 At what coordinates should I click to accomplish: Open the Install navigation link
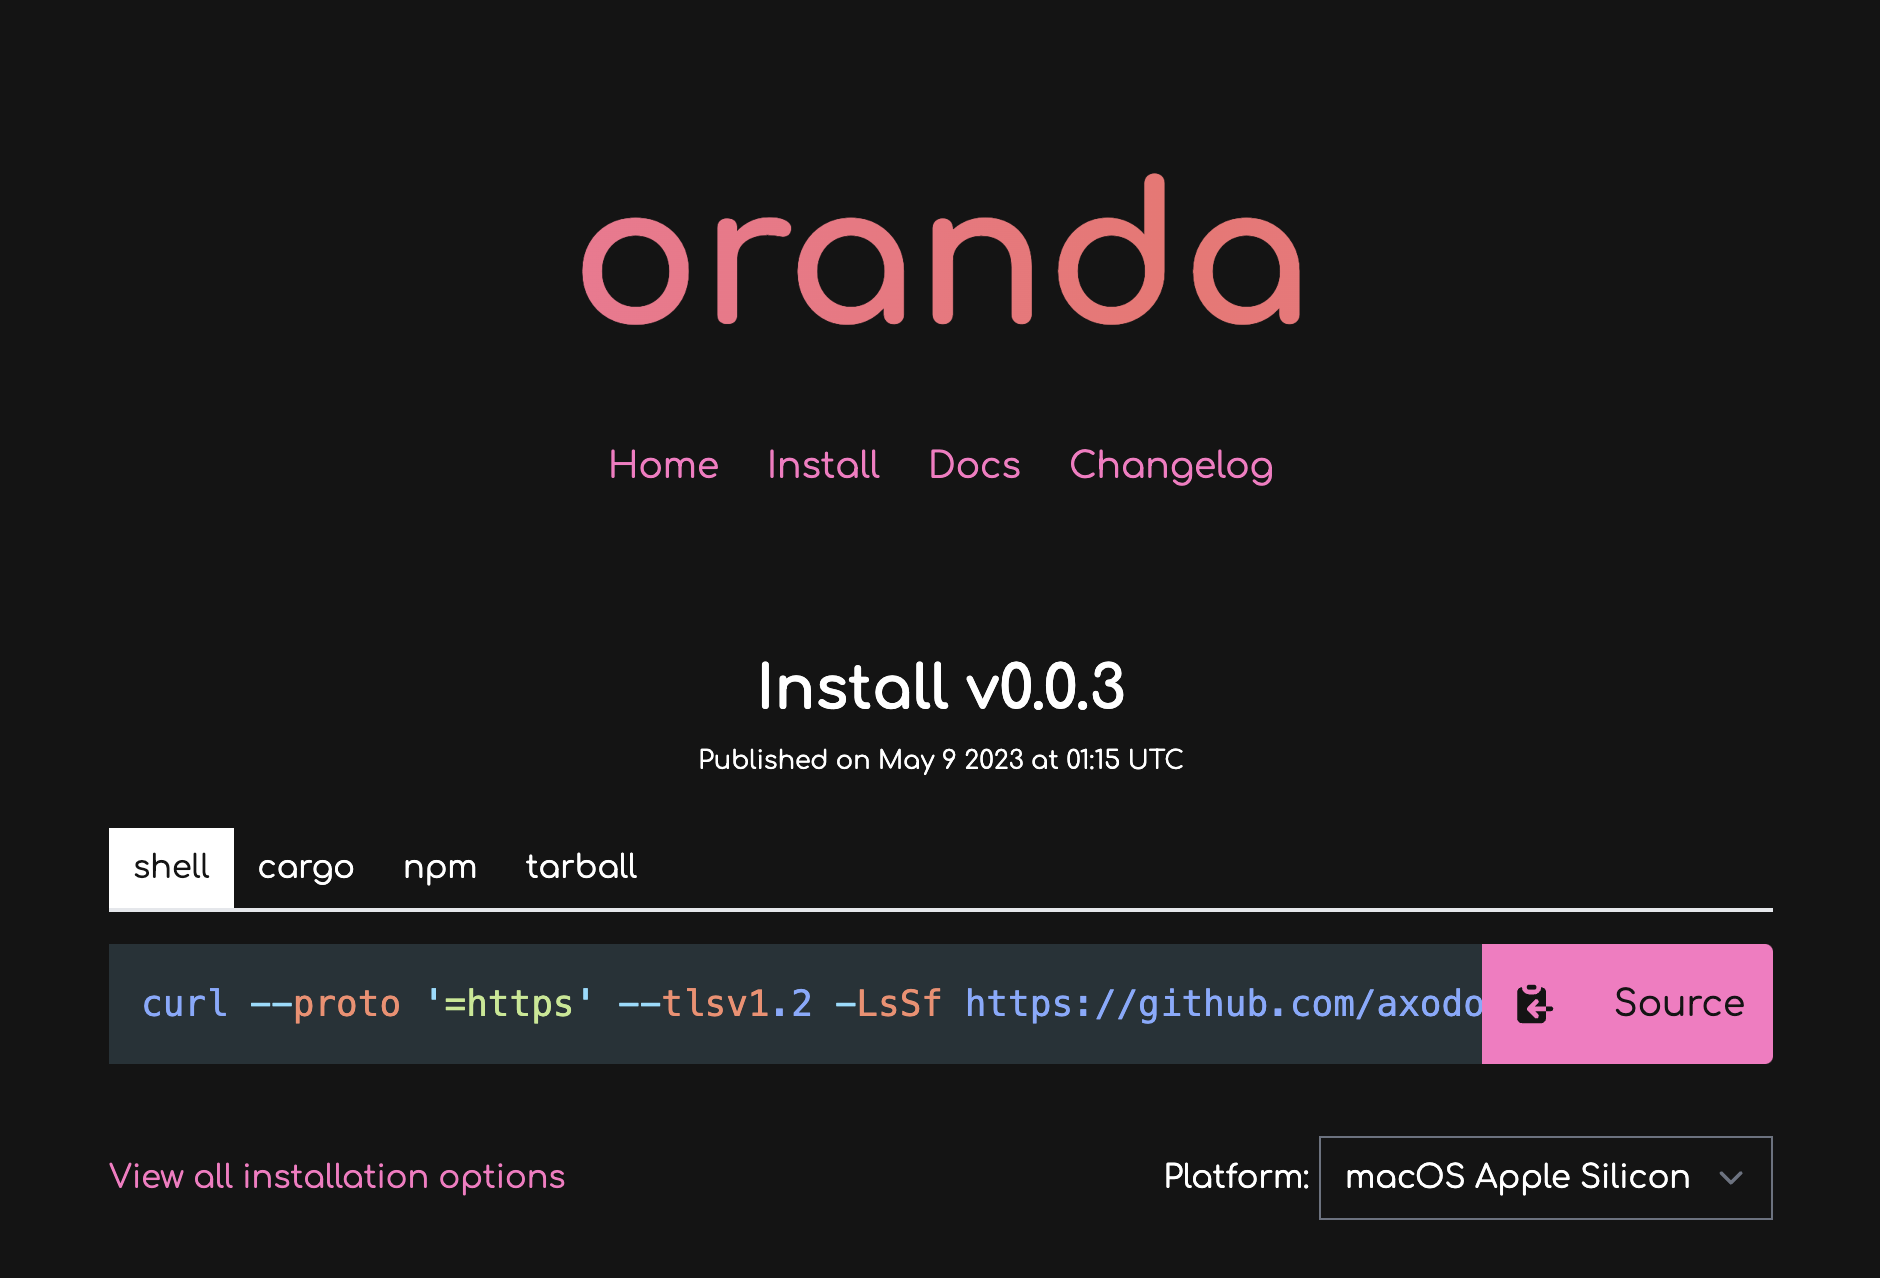tap(823, 465)
